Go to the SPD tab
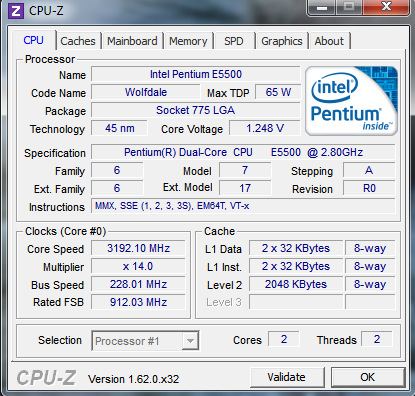The height and width of the screenshot is (396, 415). (234, 41)
